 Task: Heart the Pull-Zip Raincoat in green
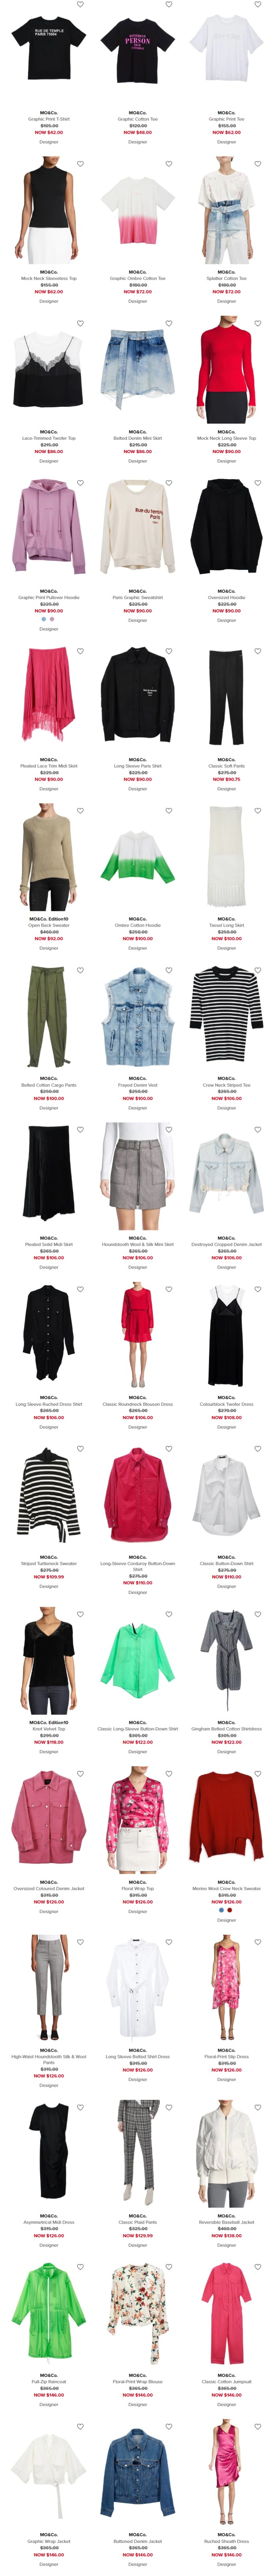coord(80,2267)
